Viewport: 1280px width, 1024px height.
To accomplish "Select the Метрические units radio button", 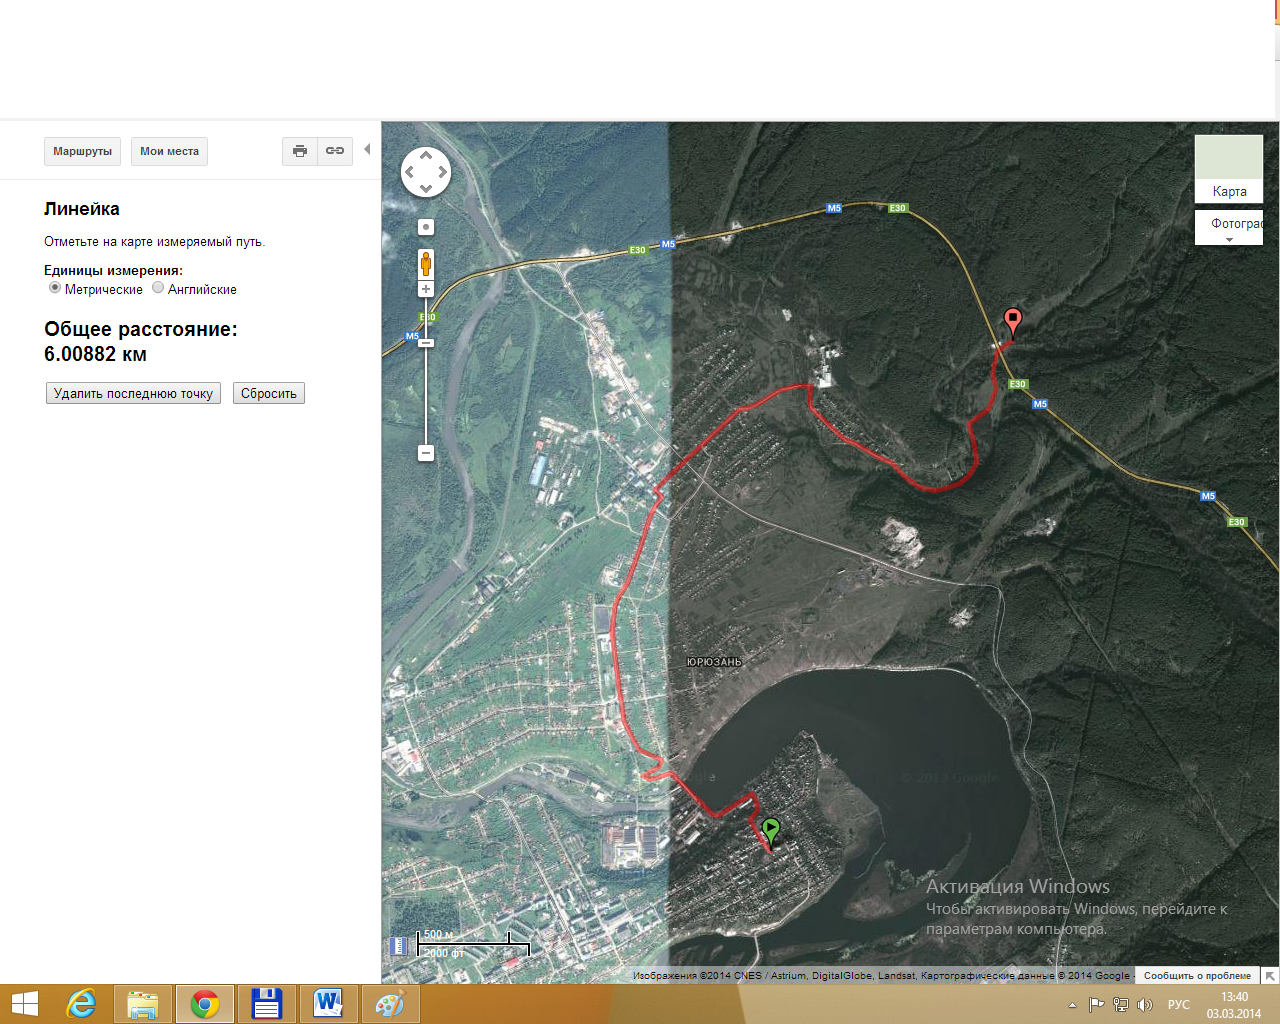I will coord(55,288).
